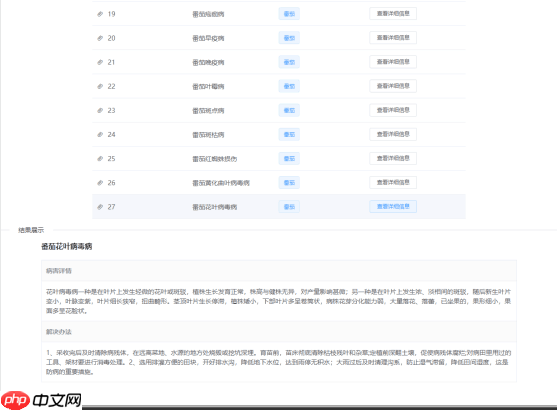Viewport: 557px width, 410px height.
Task: Click row number 19
Action: (x=112, y=14)
